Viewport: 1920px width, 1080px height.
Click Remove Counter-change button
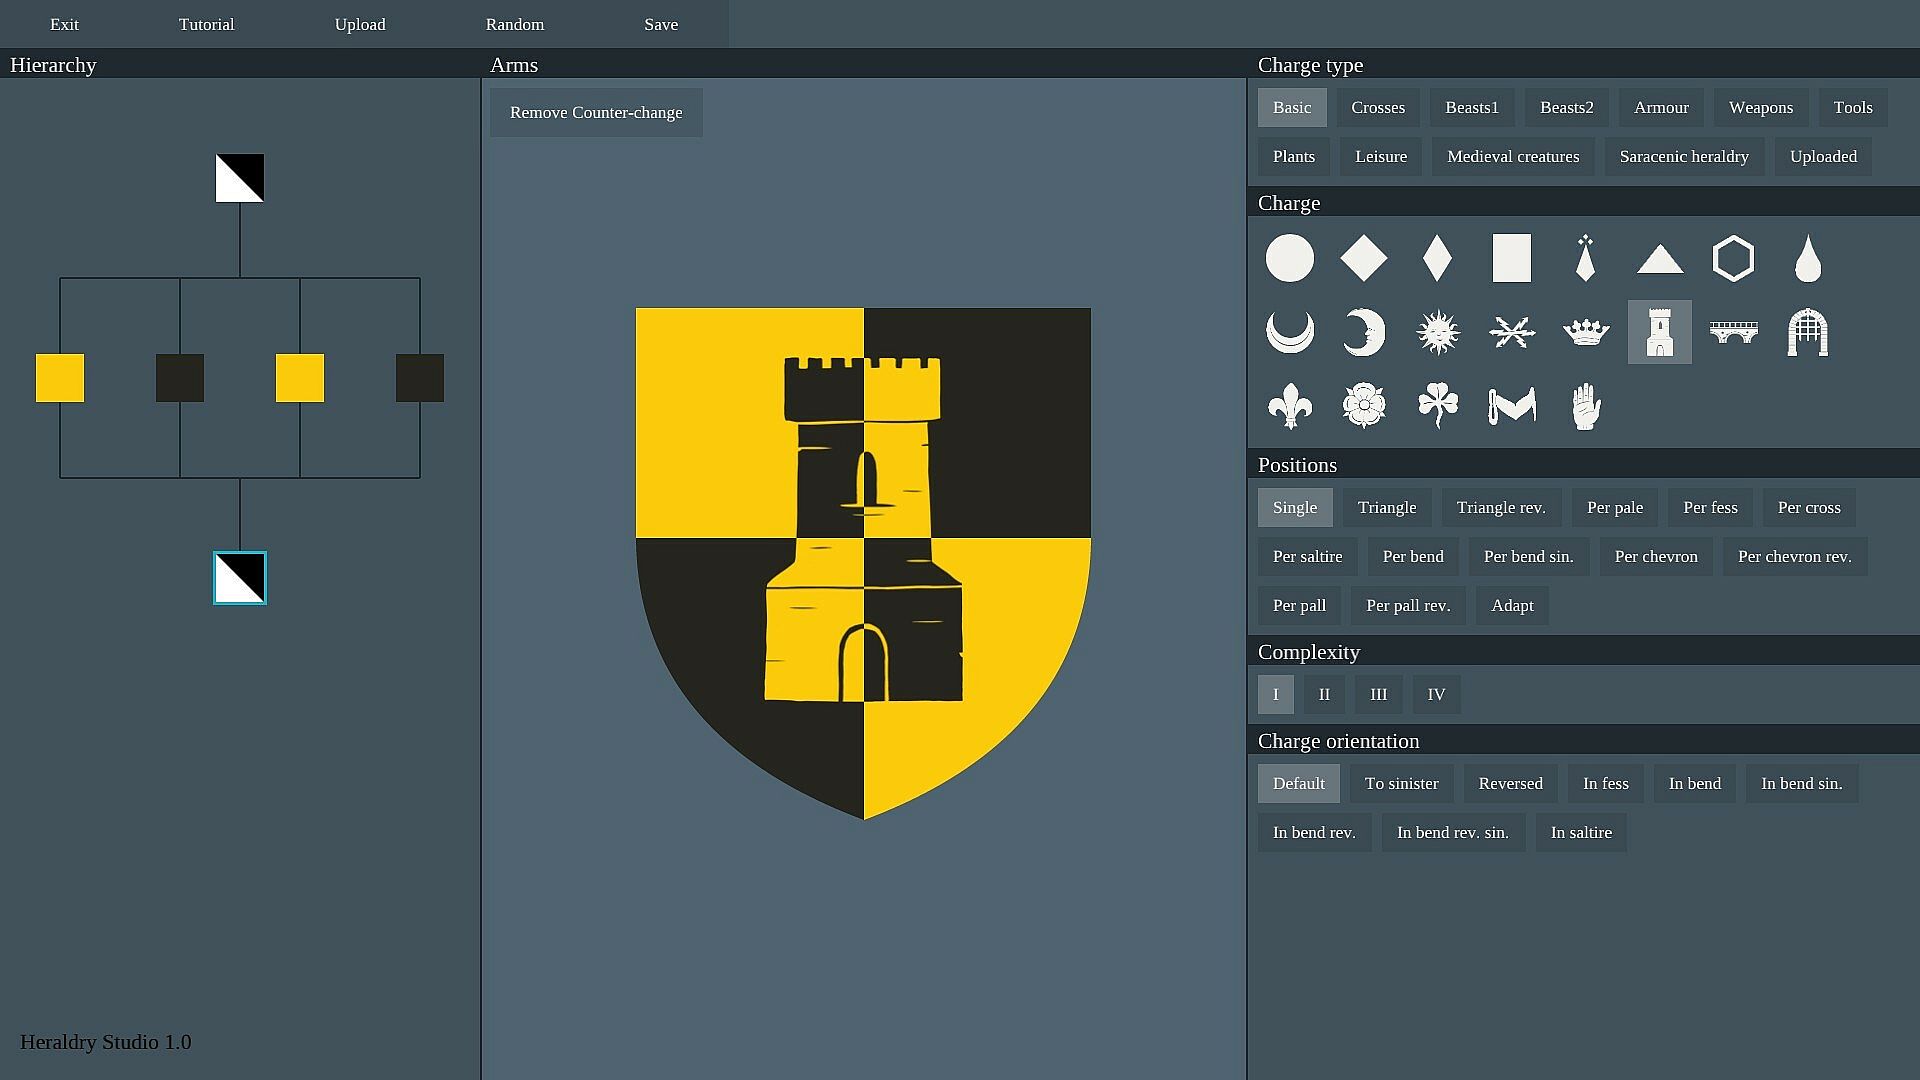596,112
